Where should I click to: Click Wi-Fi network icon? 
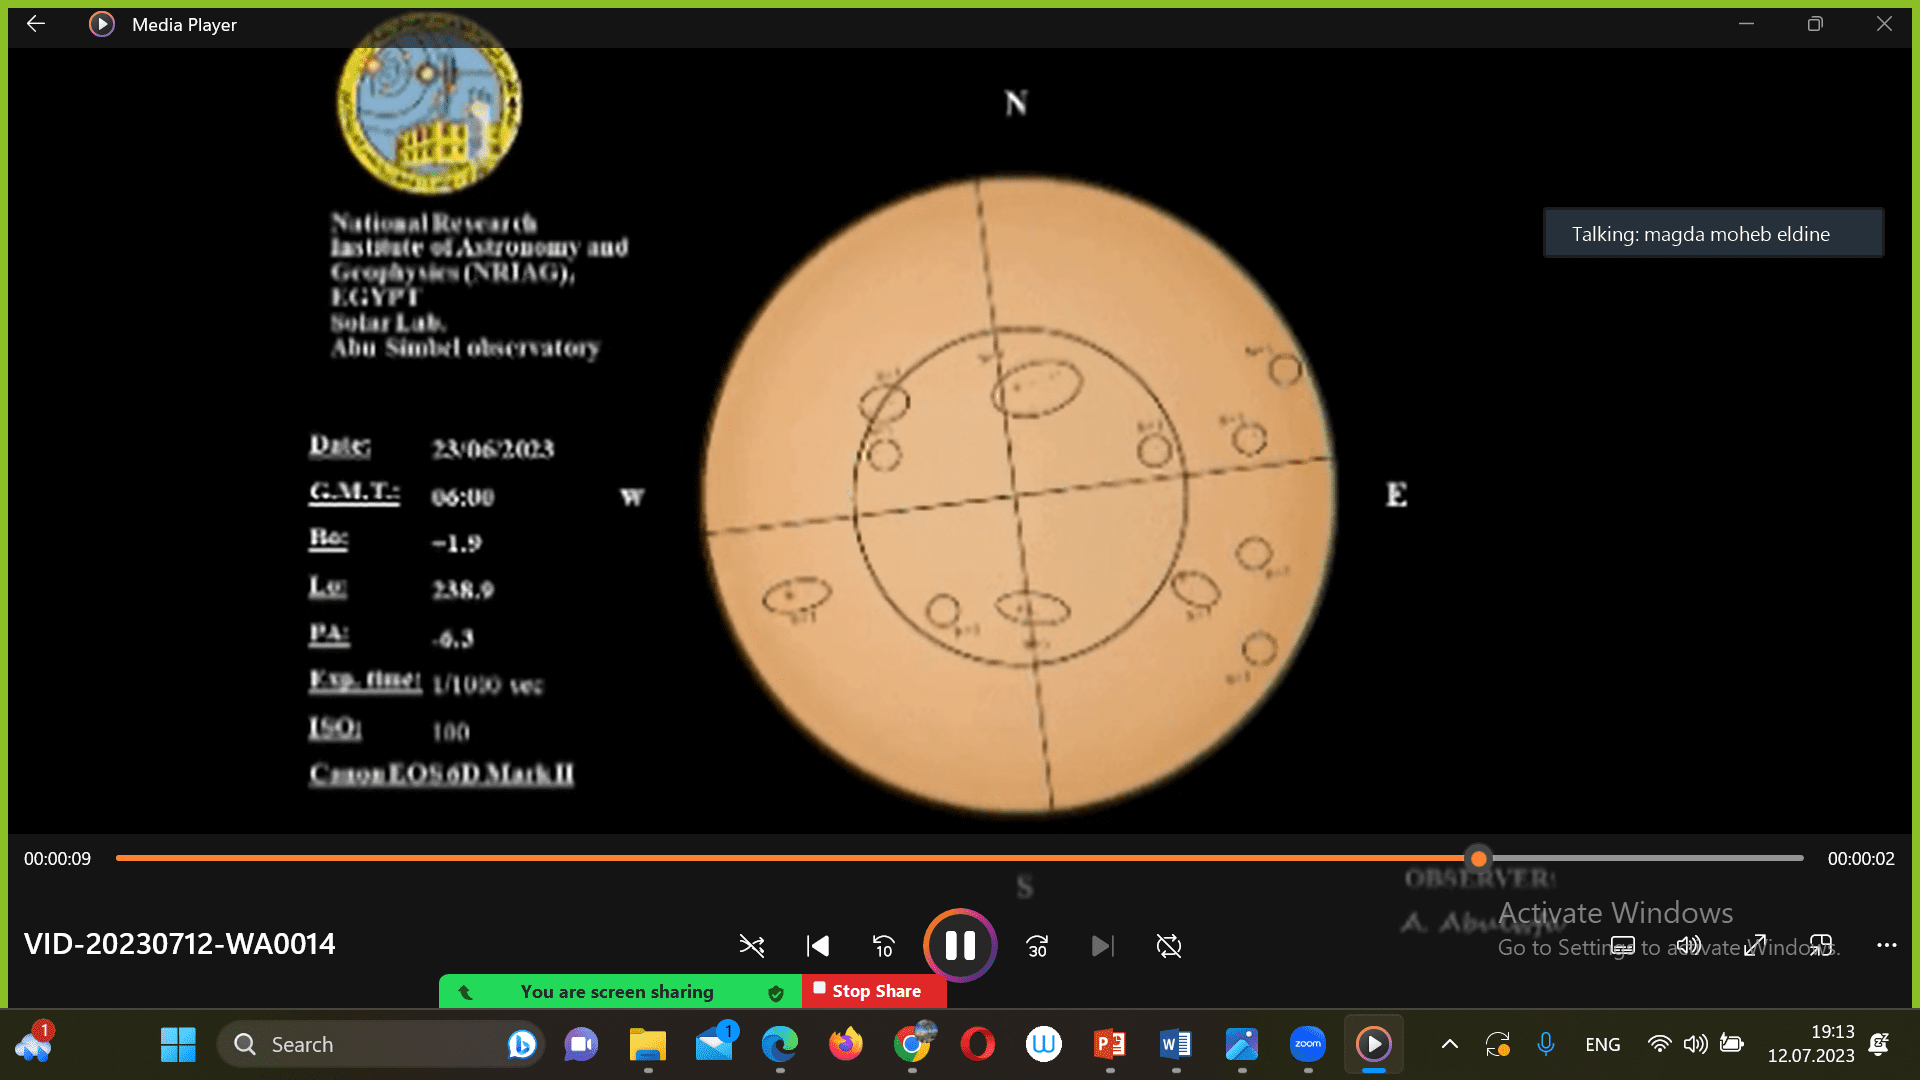1659,1045
